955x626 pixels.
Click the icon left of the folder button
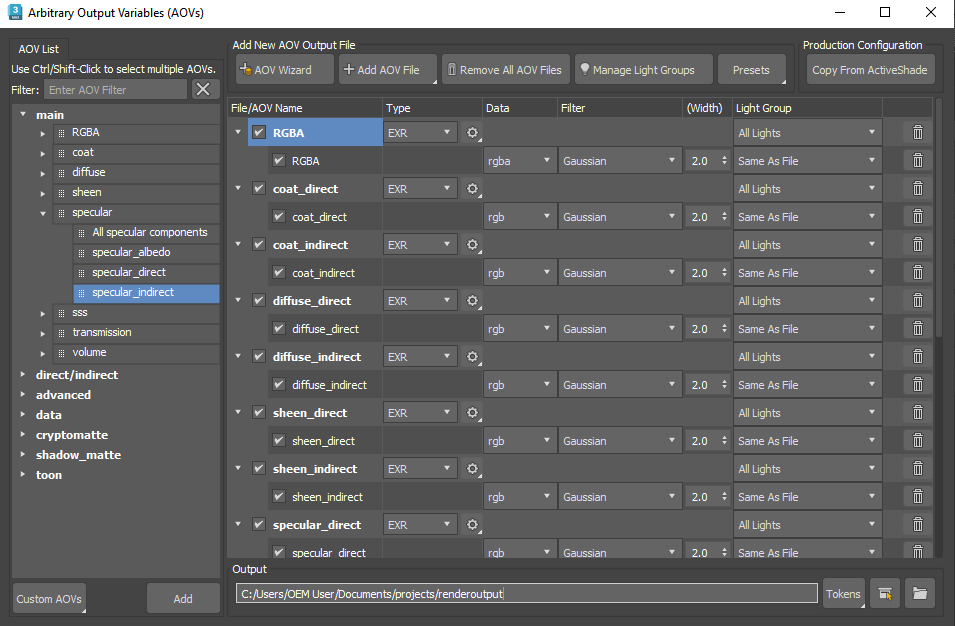(884, 594)
